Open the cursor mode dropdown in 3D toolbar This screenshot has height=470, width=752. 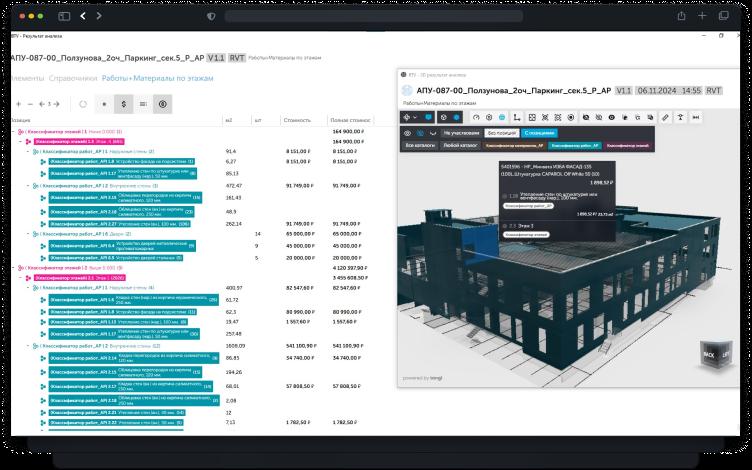[412, 117]
